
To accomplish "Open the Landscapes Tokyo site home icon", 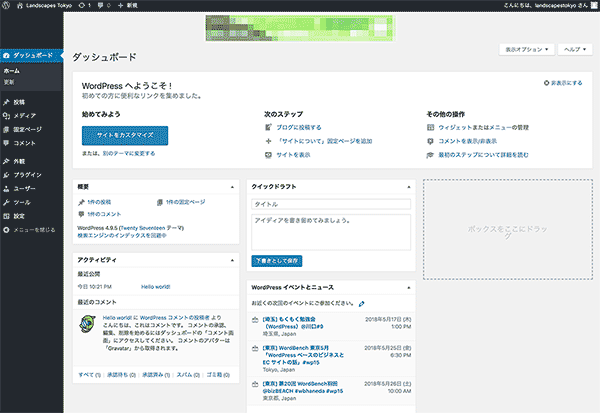I will pos(20,5).
